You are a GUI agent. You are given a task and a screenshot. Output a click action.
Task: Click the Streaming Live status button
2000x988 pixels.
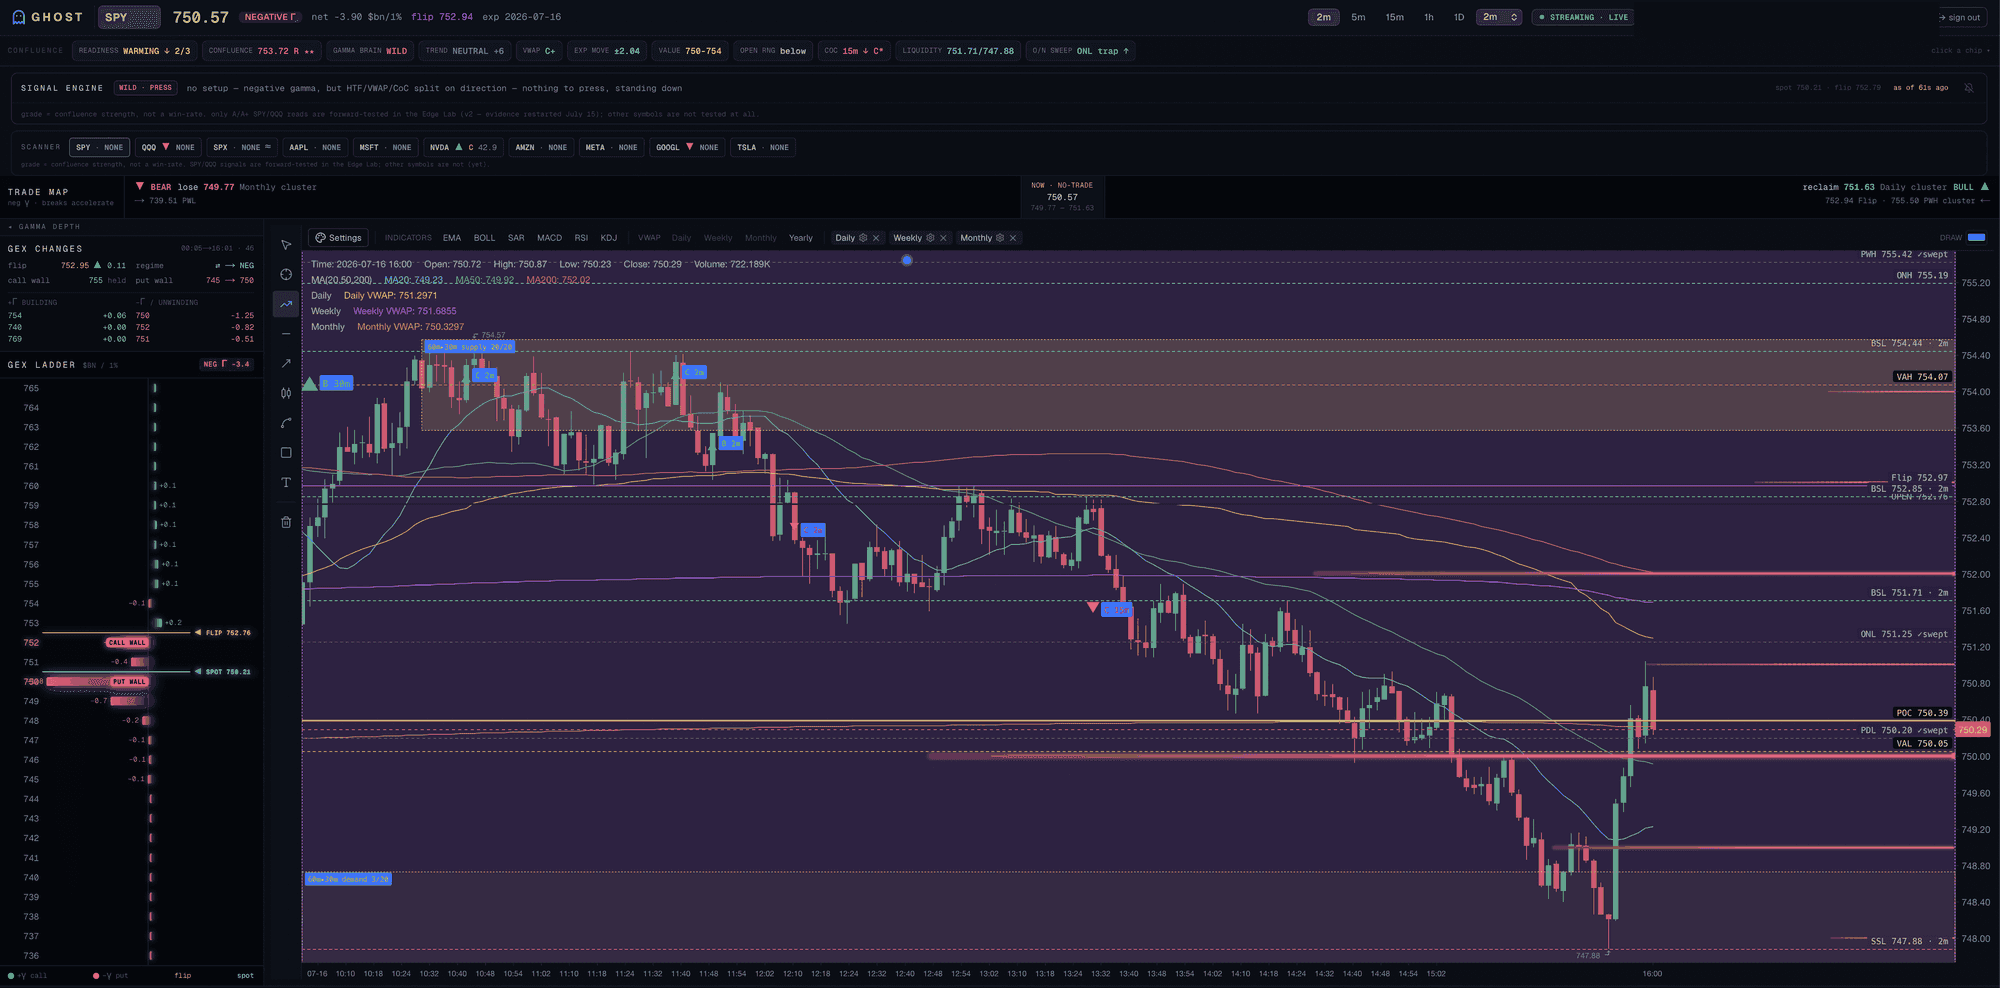[x=1583, y=17]
